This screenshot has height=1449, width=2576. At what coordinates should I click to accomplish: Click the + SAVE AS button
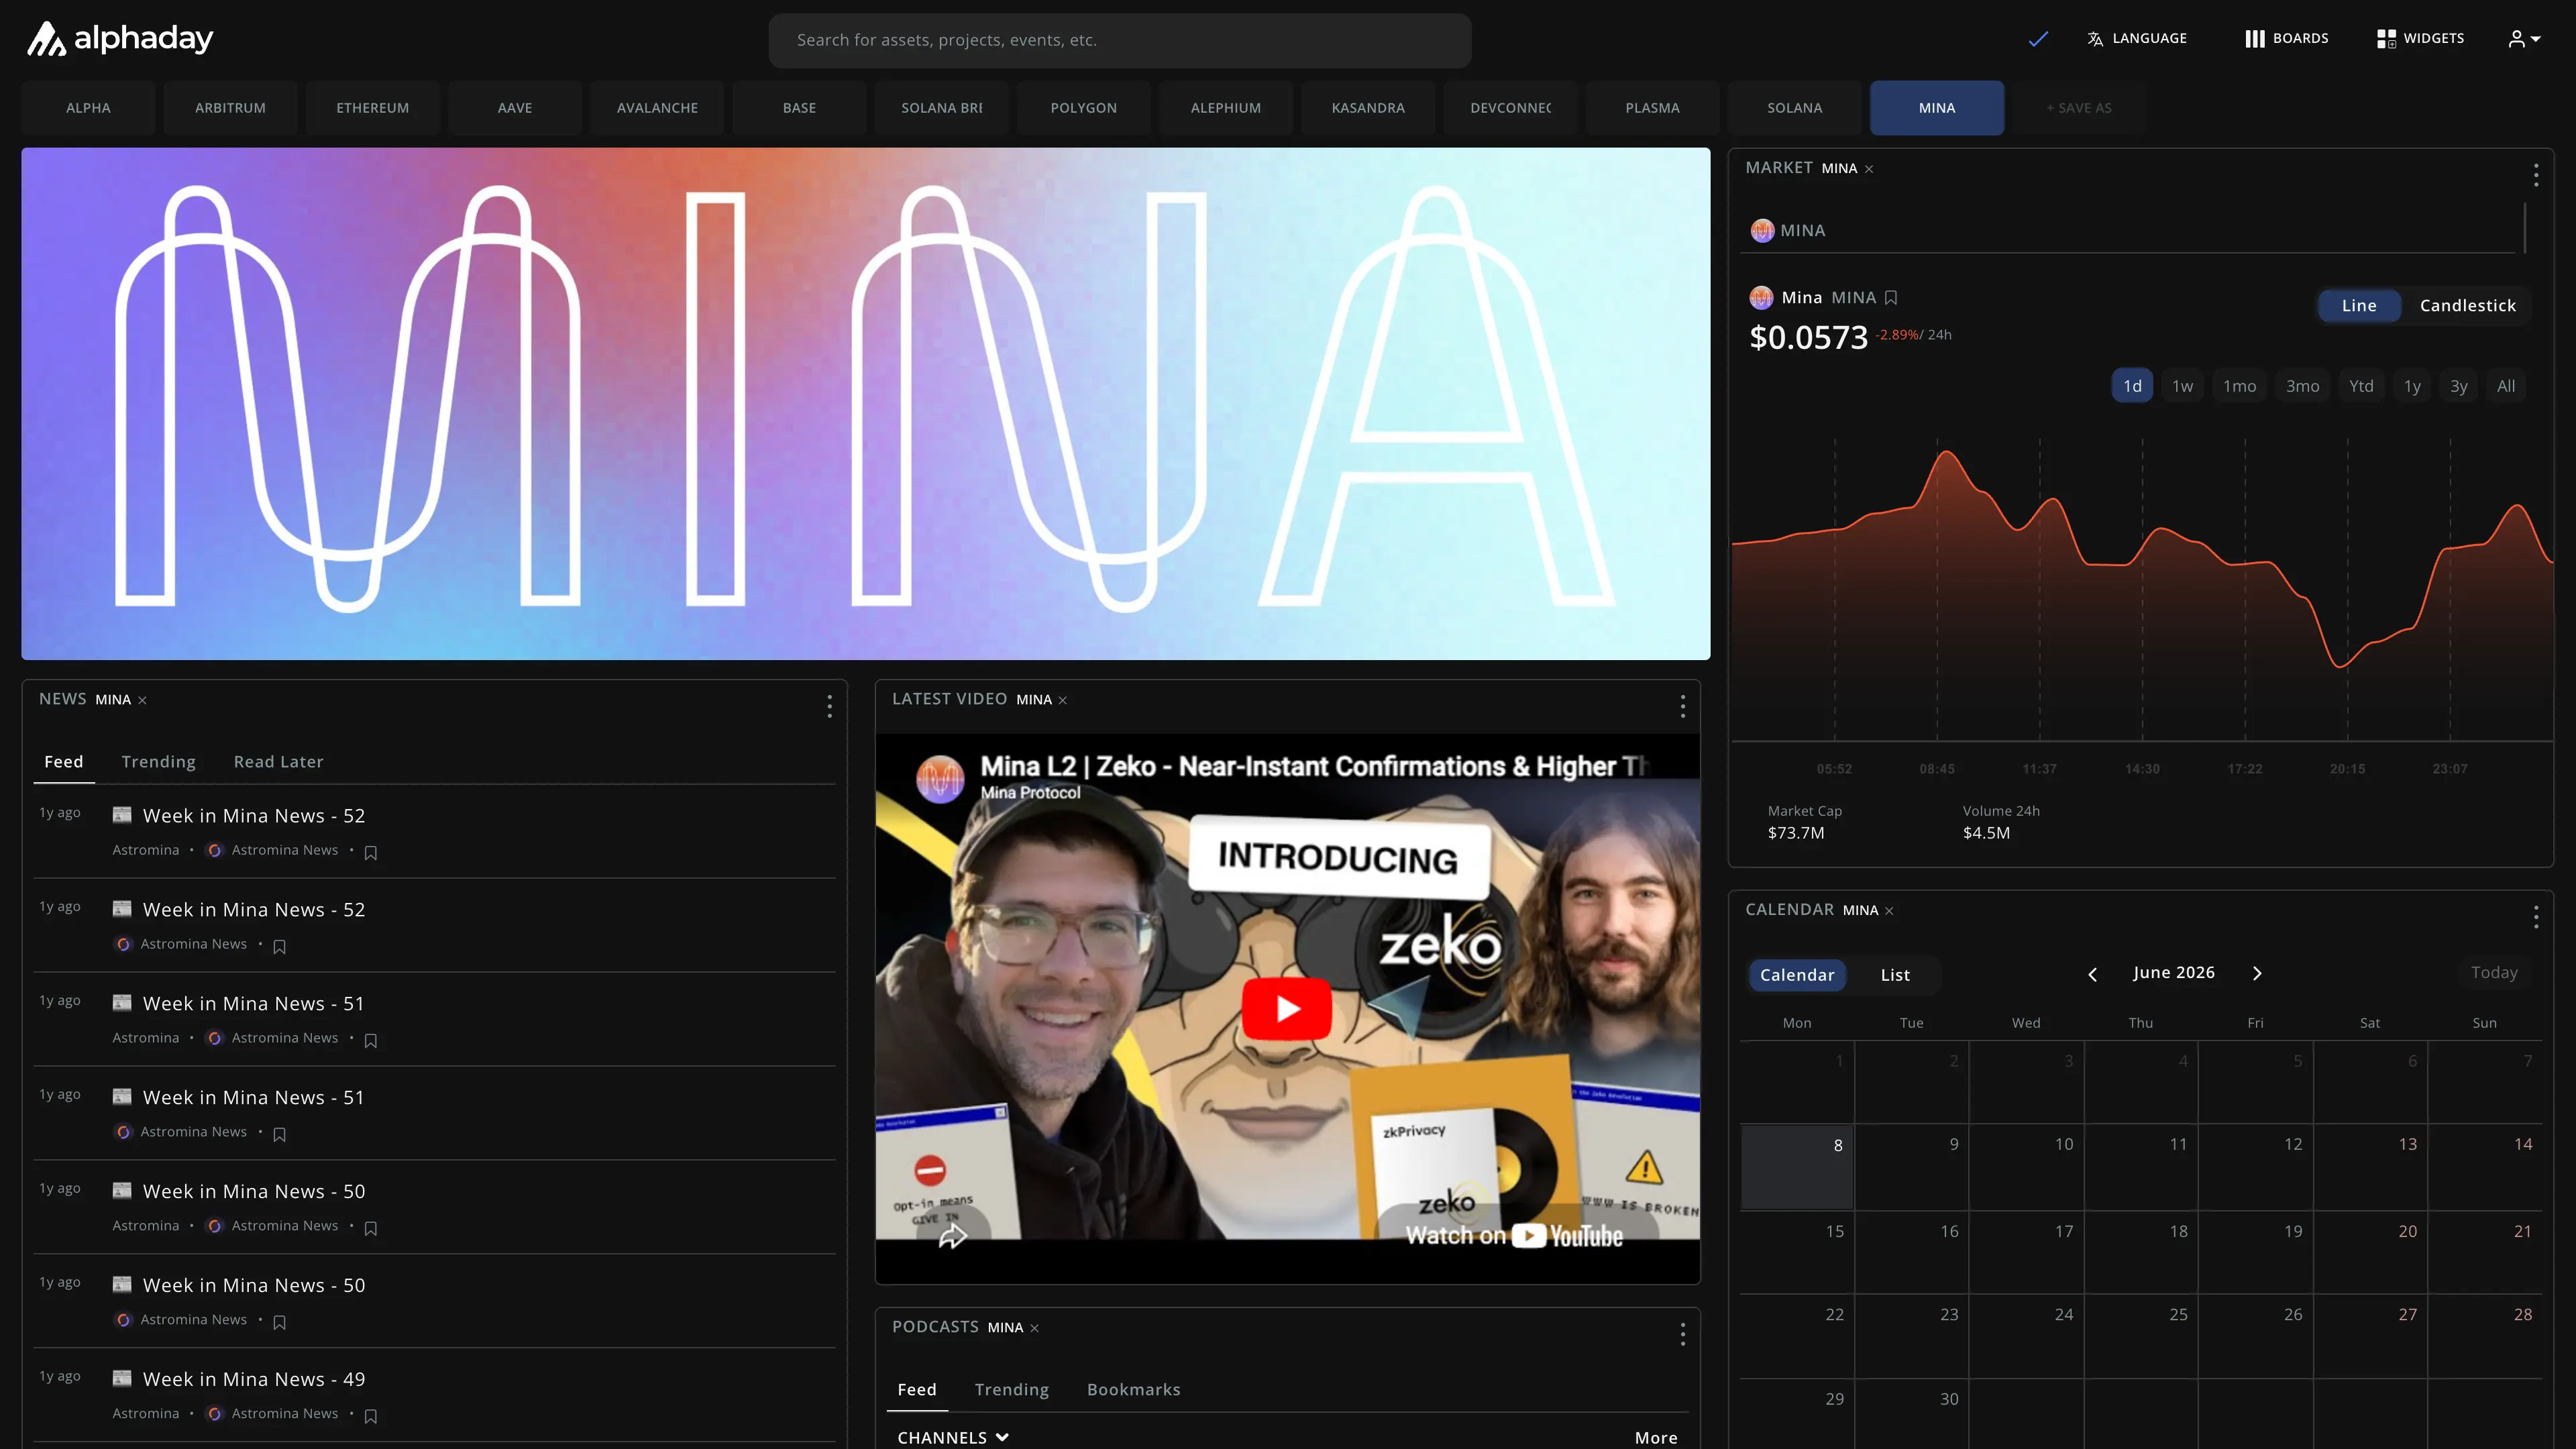2079,108
